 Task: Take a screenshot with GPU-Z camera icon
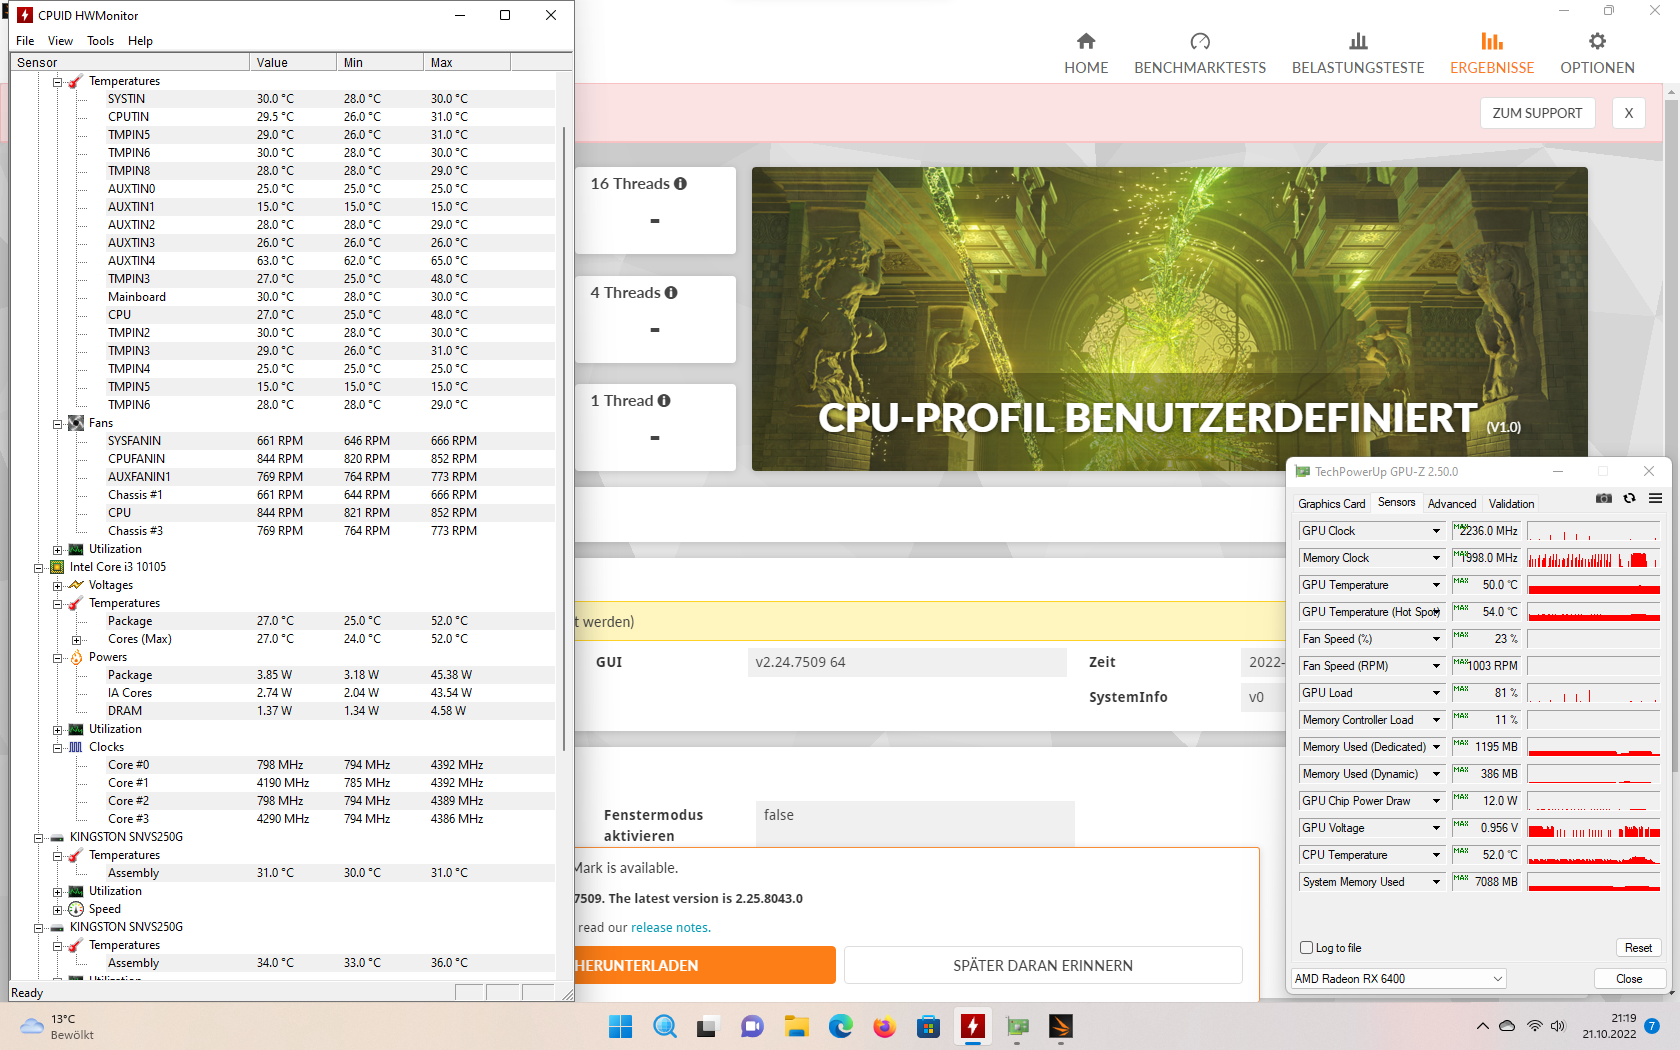click(1603, 498)
